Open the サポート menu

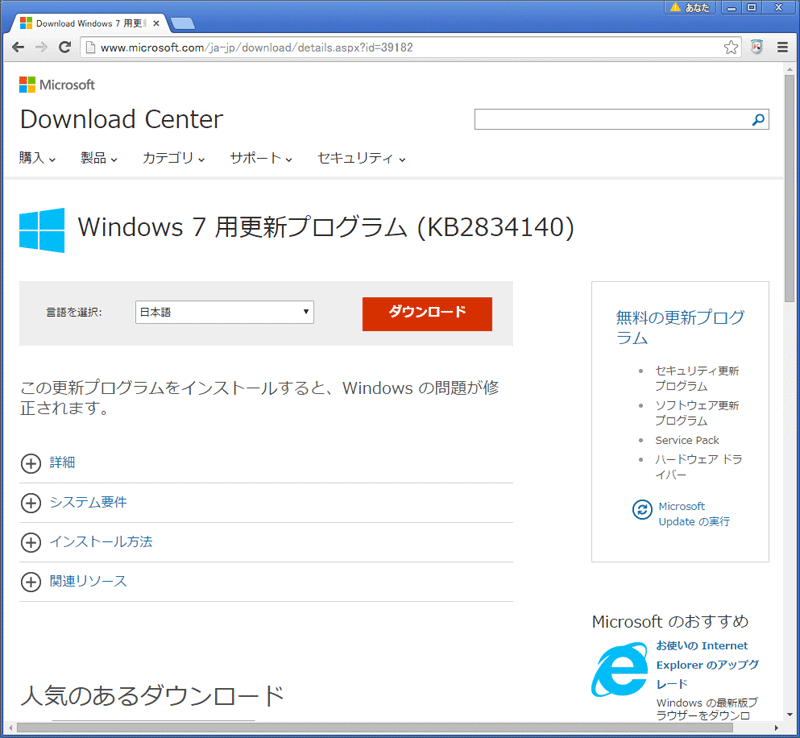(x=261, y=158)
